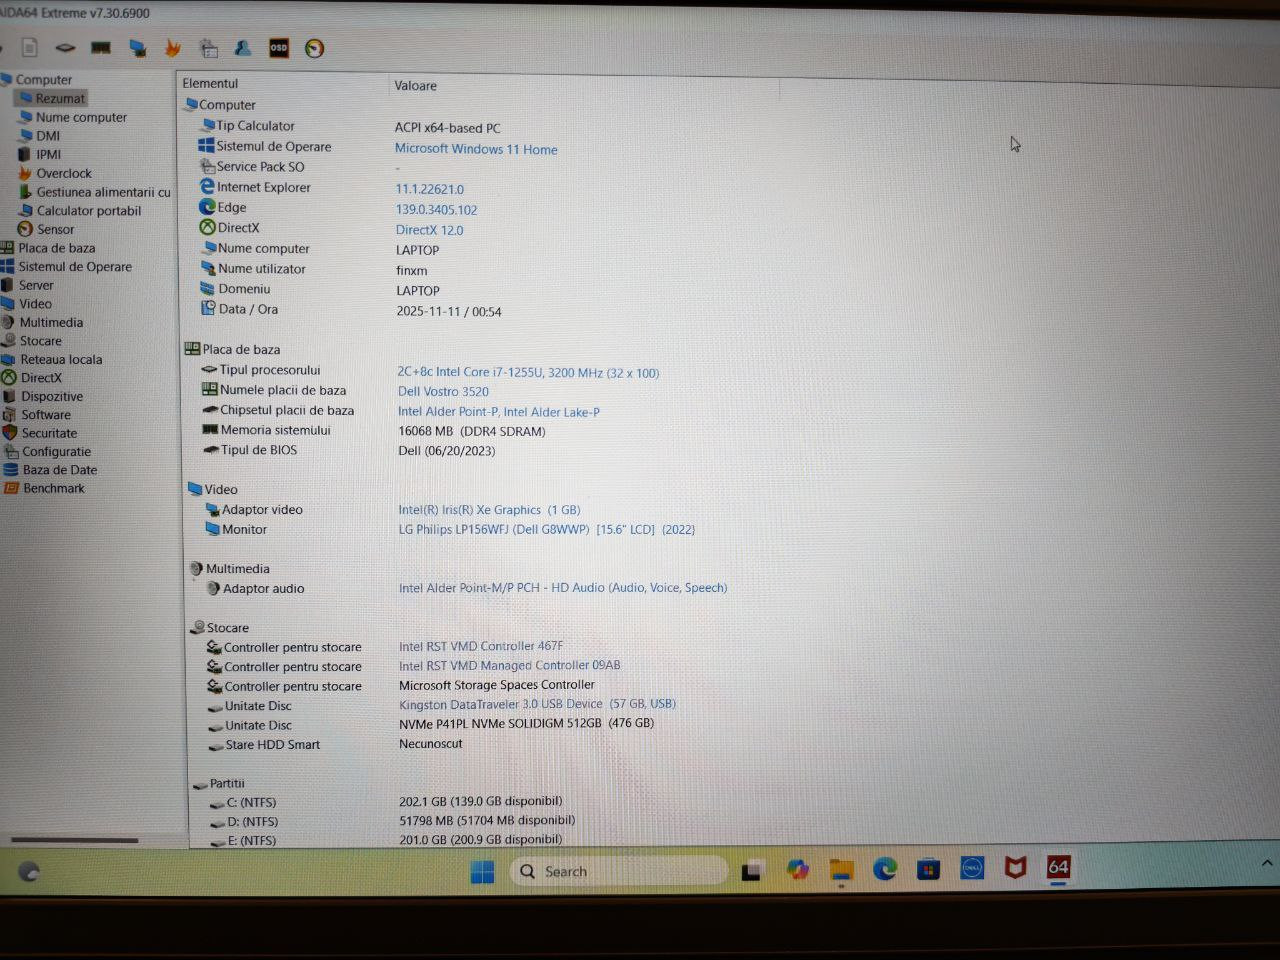Expand the Stocare tree category

tap(40, 341)
